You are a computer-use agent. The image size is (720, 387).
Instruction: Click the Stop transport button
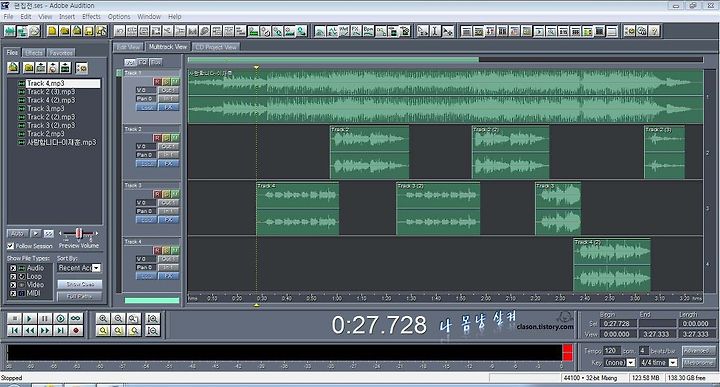[14, 318]
